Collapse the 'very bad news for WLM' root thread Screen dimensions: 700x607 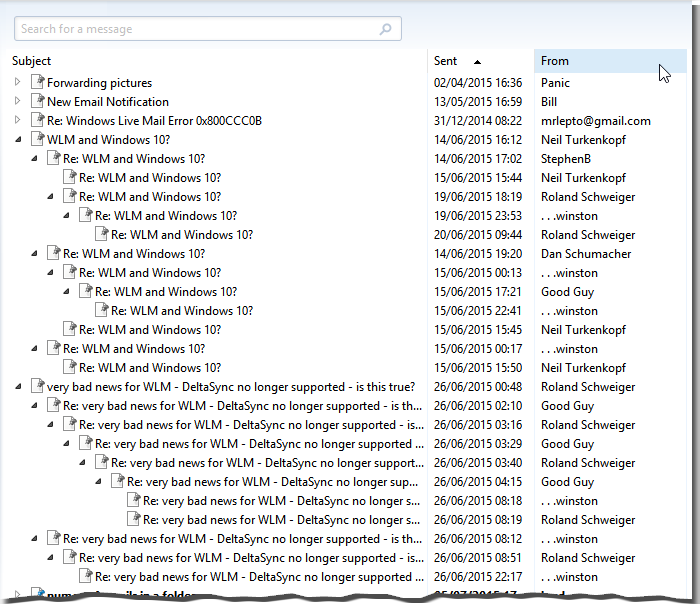(x=18, y=387)
